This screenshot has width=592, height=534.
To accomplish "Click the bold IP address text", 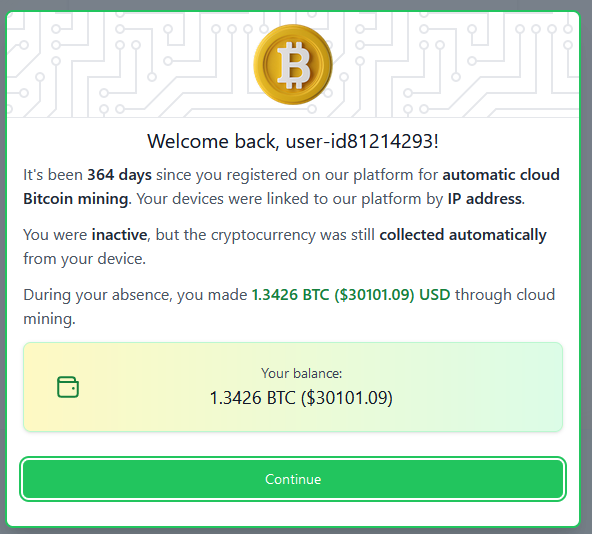I will (485, 199).
